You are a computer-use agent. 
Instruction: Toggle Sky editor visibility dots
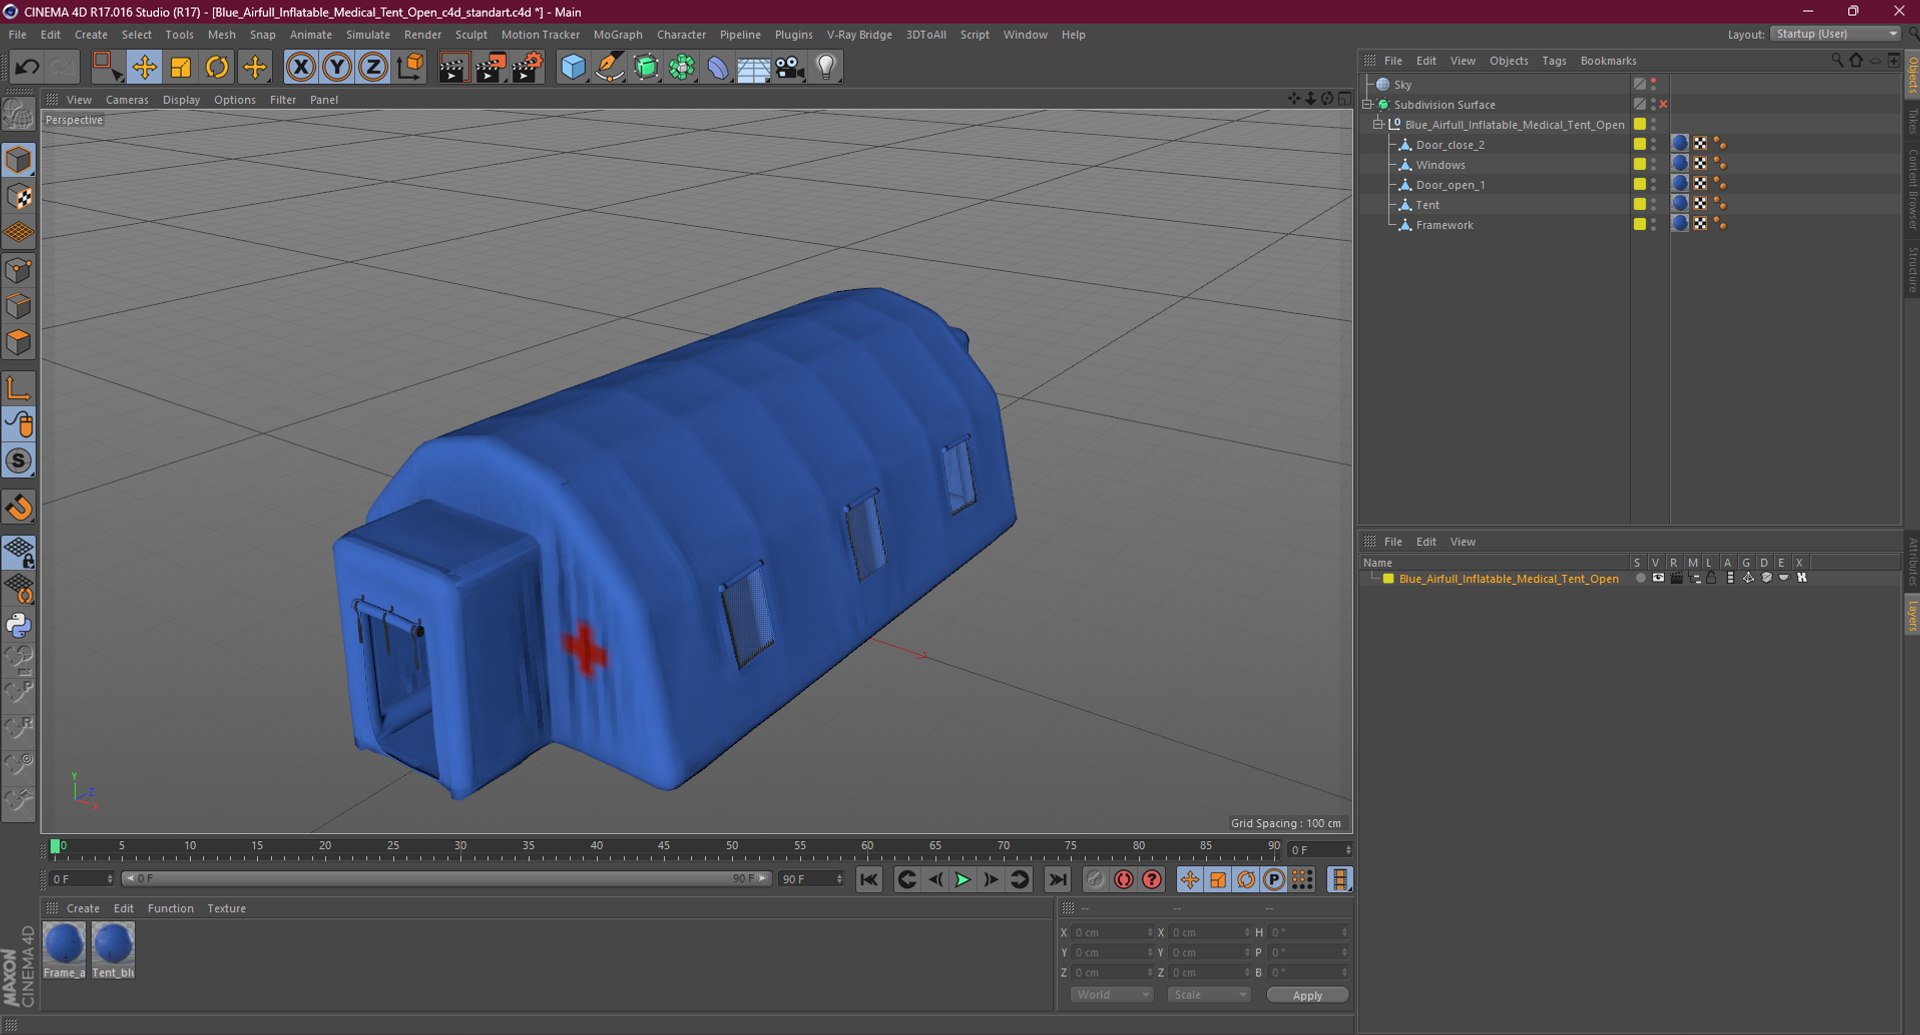(1653, 84)
